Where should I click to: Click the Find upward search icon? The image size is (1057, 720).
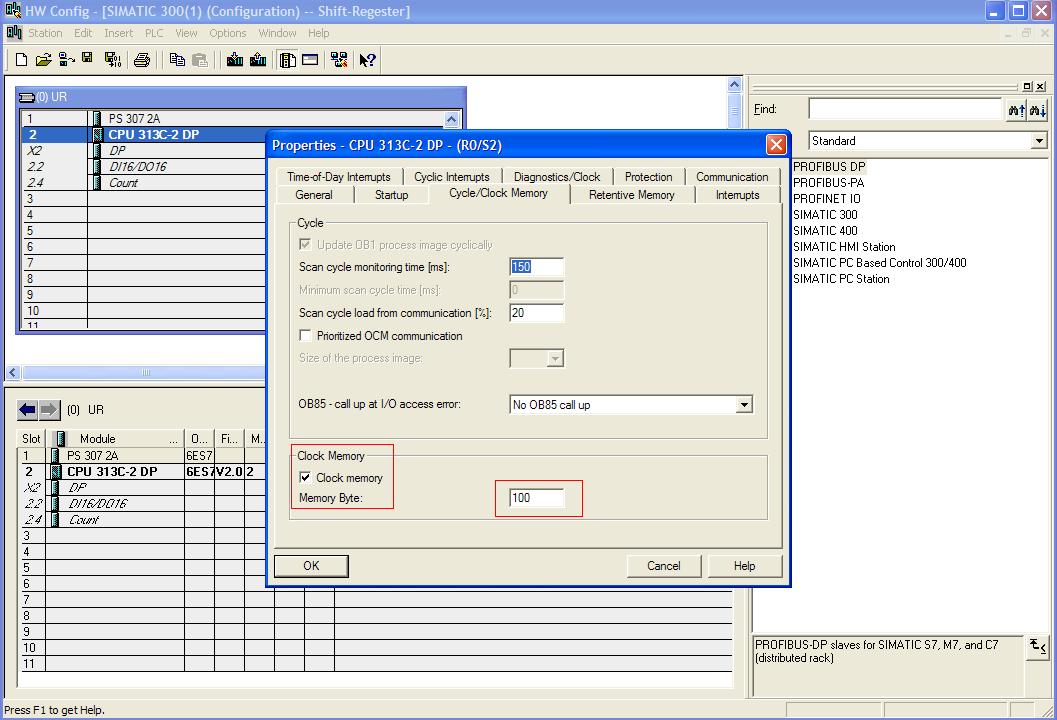(1017, 109)
